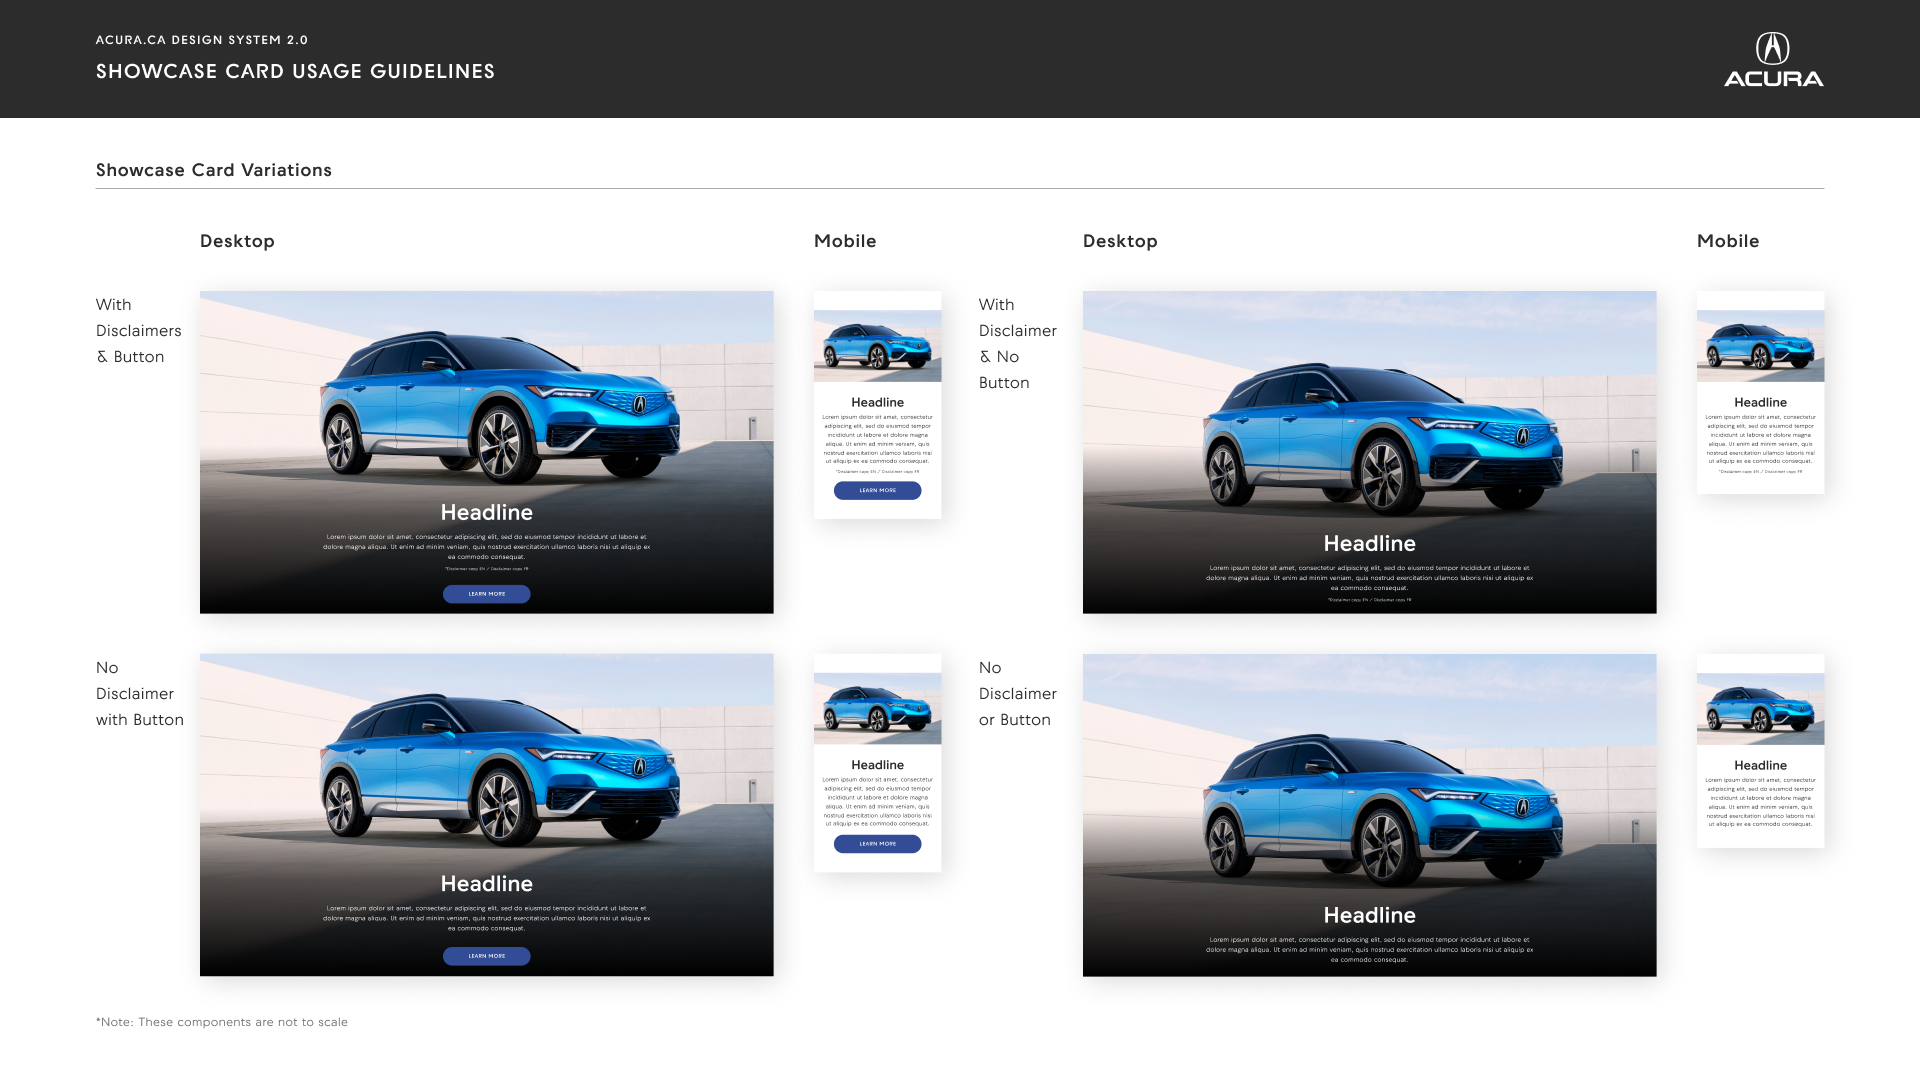Image resolution: width=1920 pixels, height=1080 pixels.
Task: Select mobile card car image with disclaimer, no button
Action: coord(1761,346)
